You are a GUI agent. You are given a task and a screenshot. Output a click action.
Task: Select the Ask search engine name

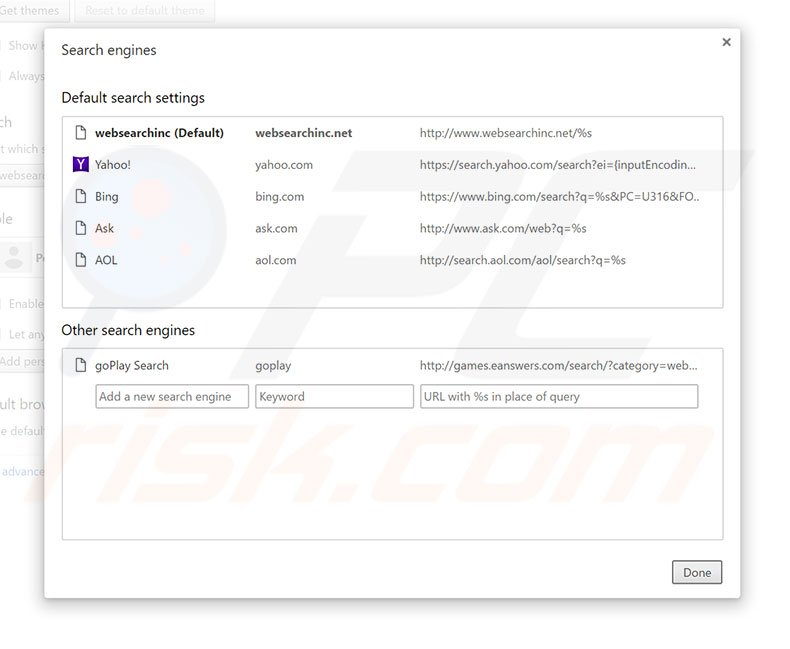(104, 228)
